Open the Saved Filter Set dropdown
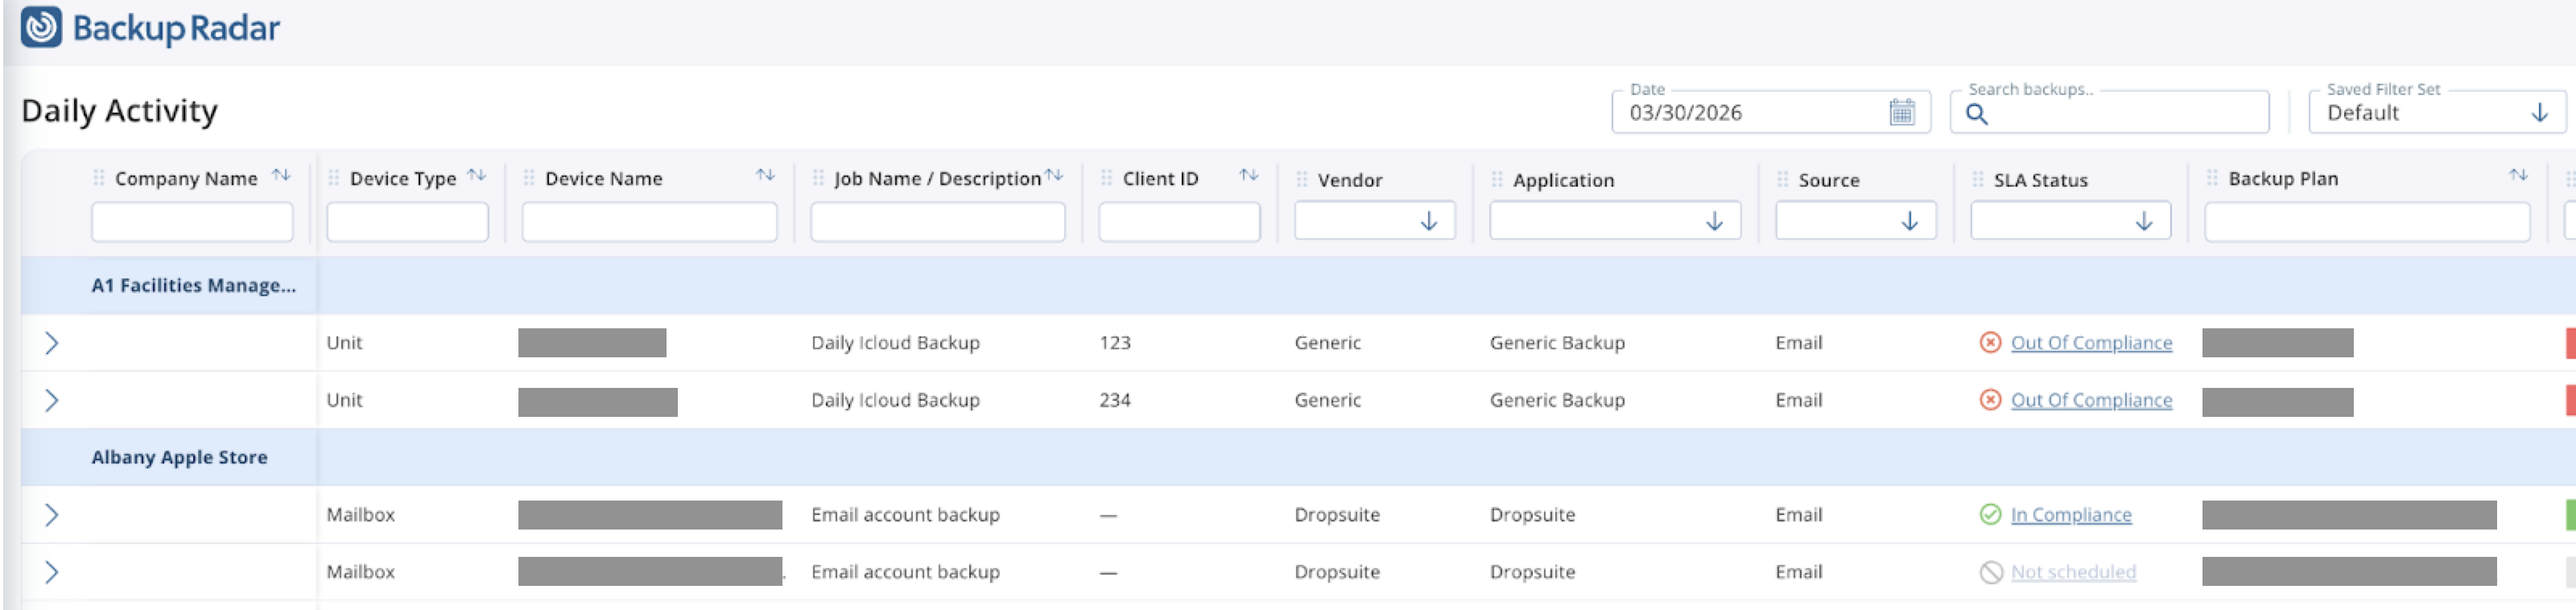The width and height of the screenshot is (2576, 610). click(x=2539, y=113)
